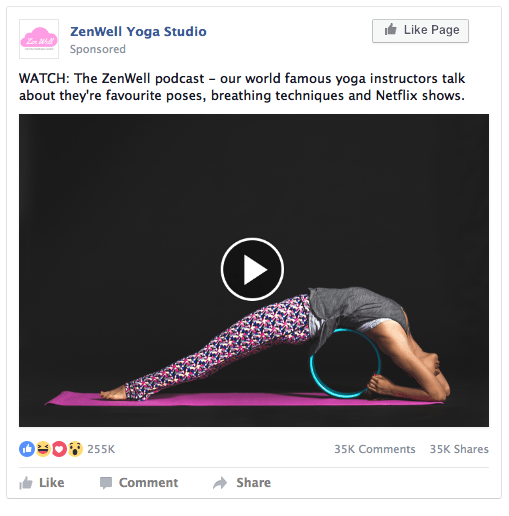Click the Comment button
Image resolution: width=509 pixels, height=516 pixels.
[x=139, y=483]
